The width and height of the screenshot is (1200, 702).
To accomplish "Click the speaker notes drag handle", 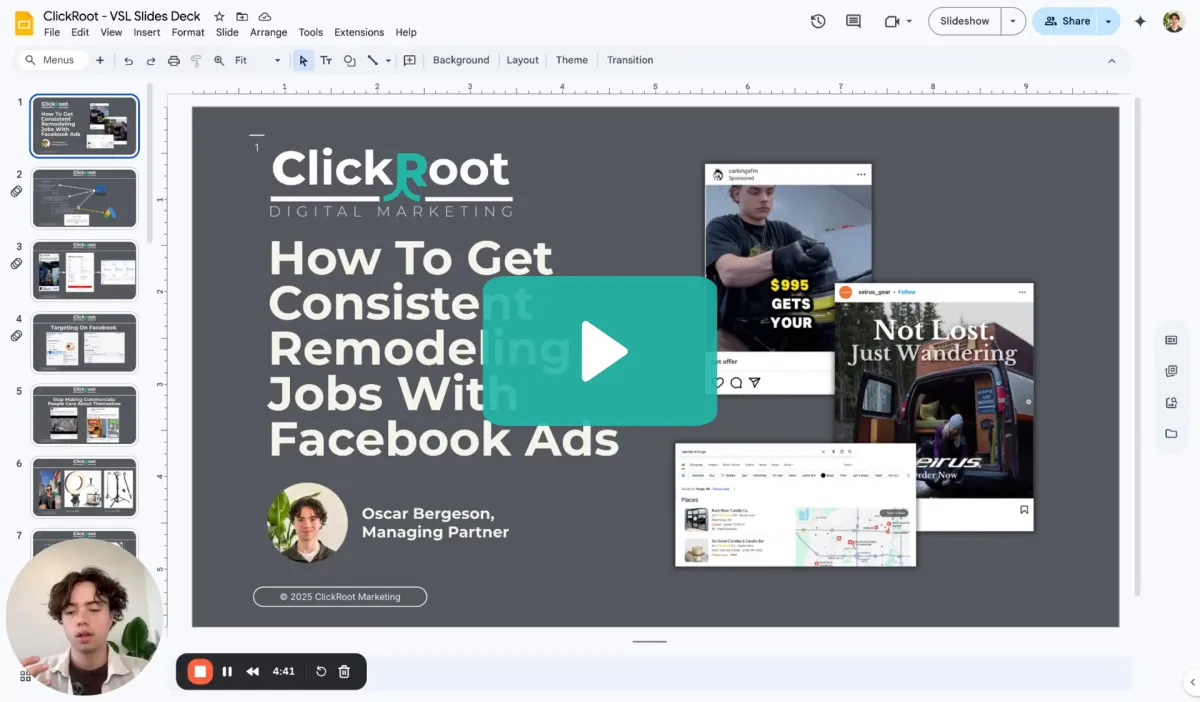I will pos(649,641).
